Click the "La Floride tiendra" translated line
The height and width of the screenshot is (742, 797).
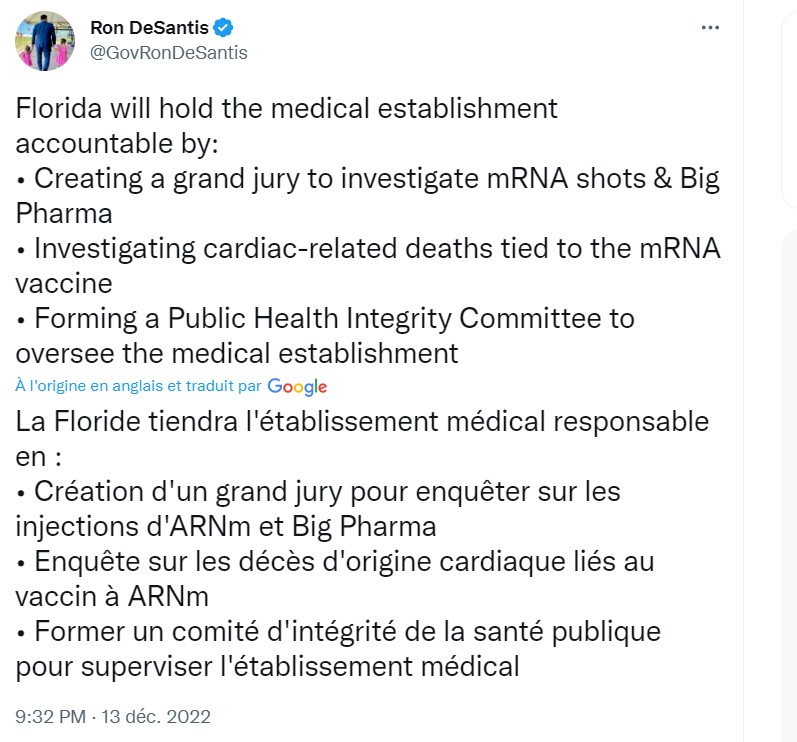pos(362,421)
